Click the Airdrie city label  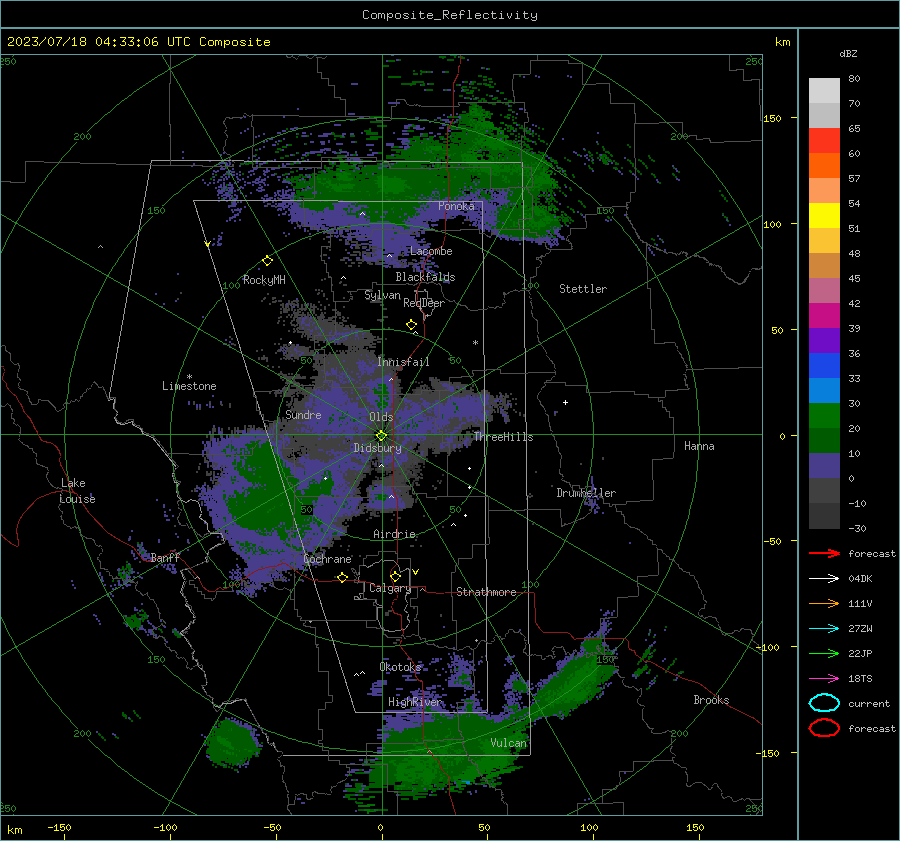[x=394, y=534]
